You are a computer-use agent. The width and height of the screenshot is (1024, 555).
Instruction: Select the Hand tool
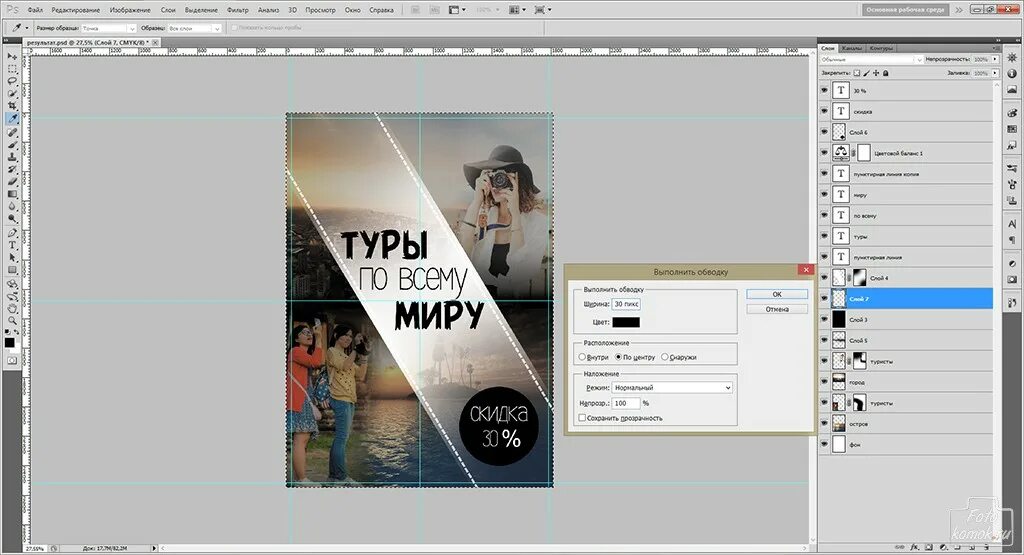click(x=12, y=308)
